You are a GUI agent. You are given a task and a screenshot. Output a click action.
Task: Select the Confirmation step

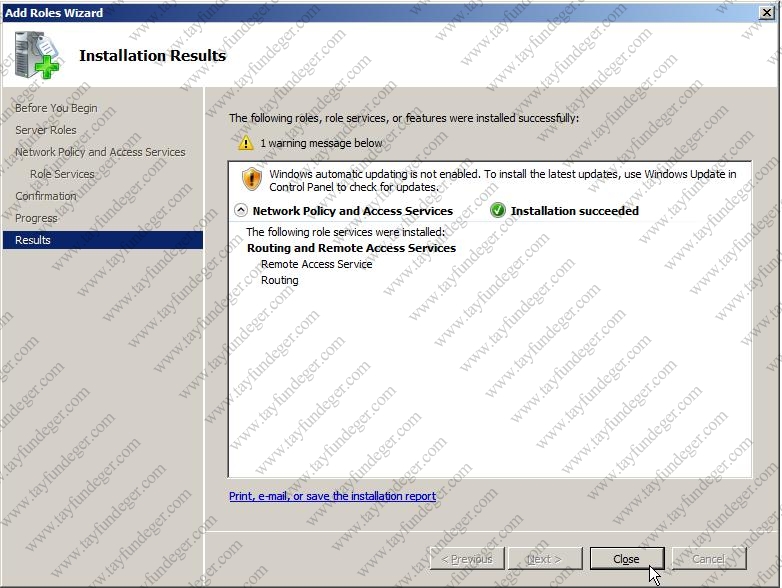pyautogui.click(x=45, y=196)
